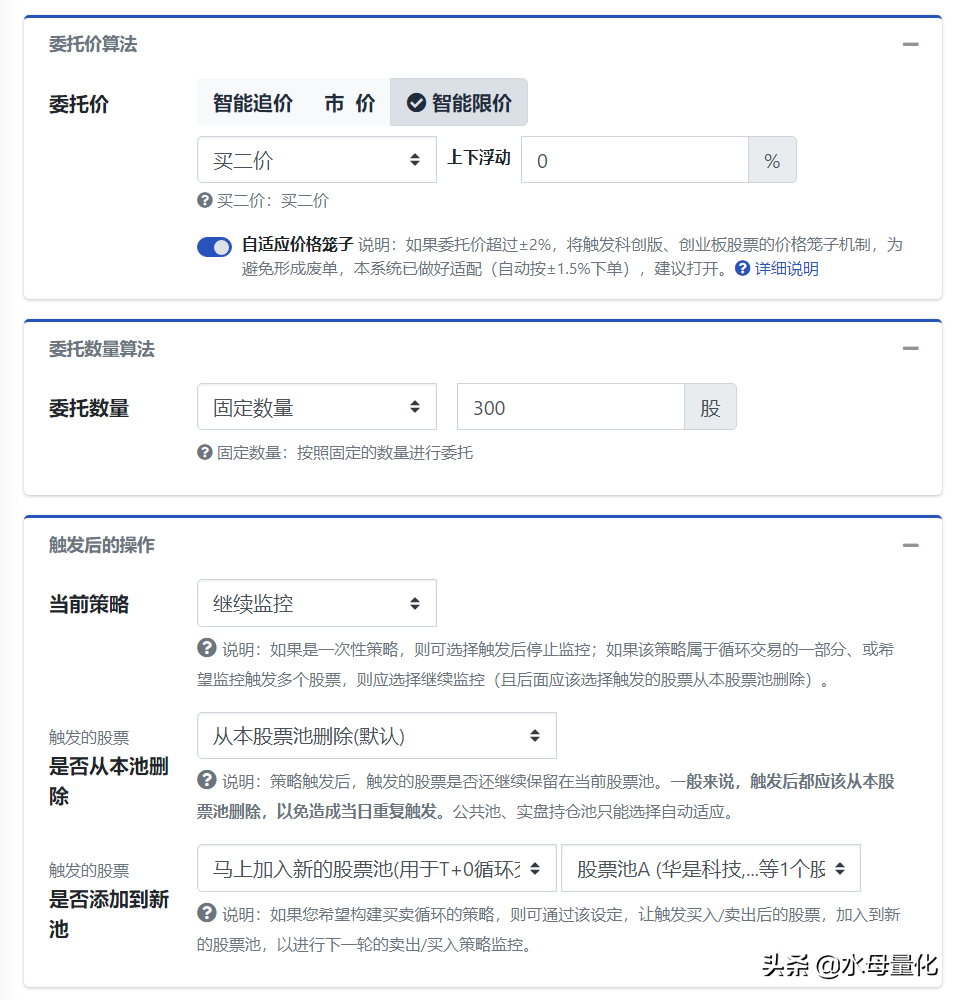Viewport: 960px width, 1000px height.
Task: Click the 委托数量算法 section heading
Action: [102, 349]
